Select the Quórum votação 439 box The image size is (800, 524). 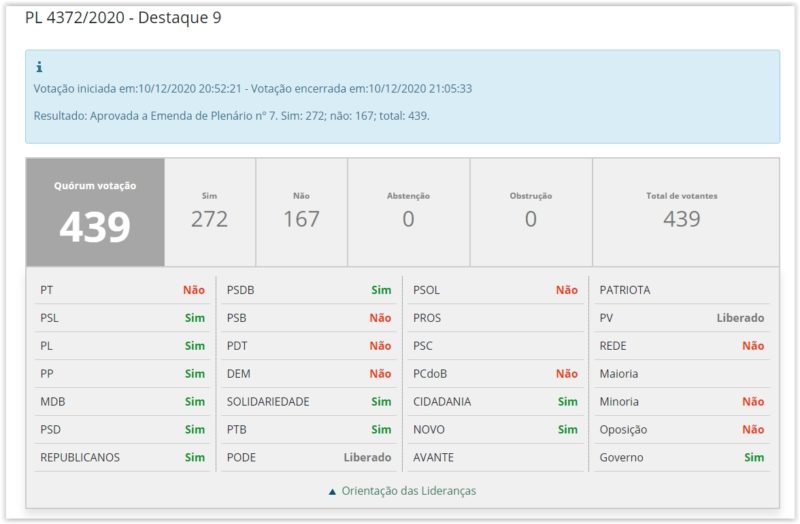(95, 212)
